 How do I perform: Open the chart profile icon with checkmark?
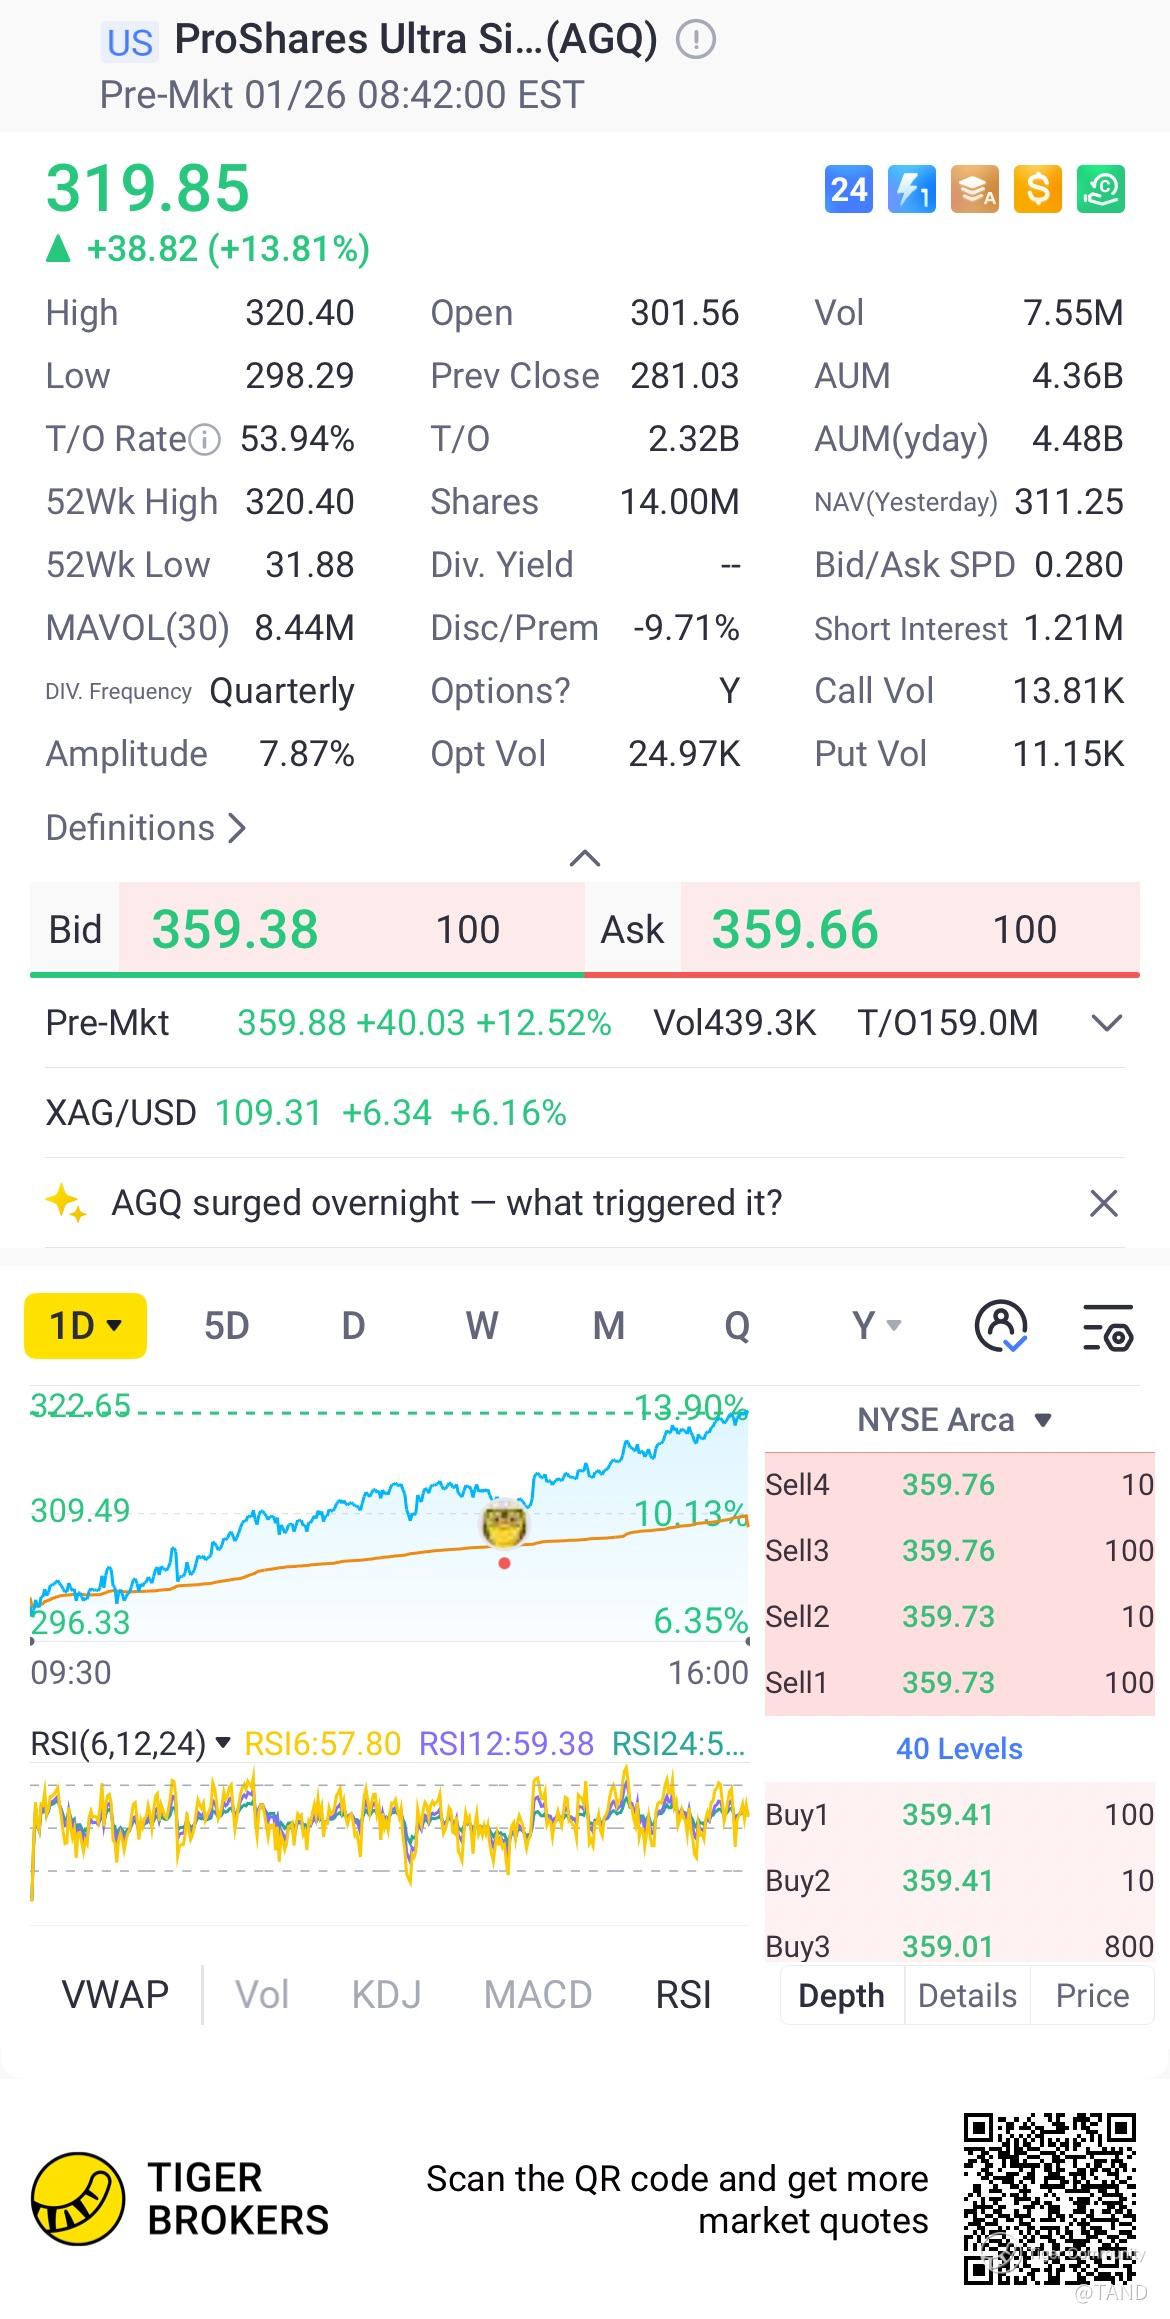pyautogui.click(x=1000, y=1326)
